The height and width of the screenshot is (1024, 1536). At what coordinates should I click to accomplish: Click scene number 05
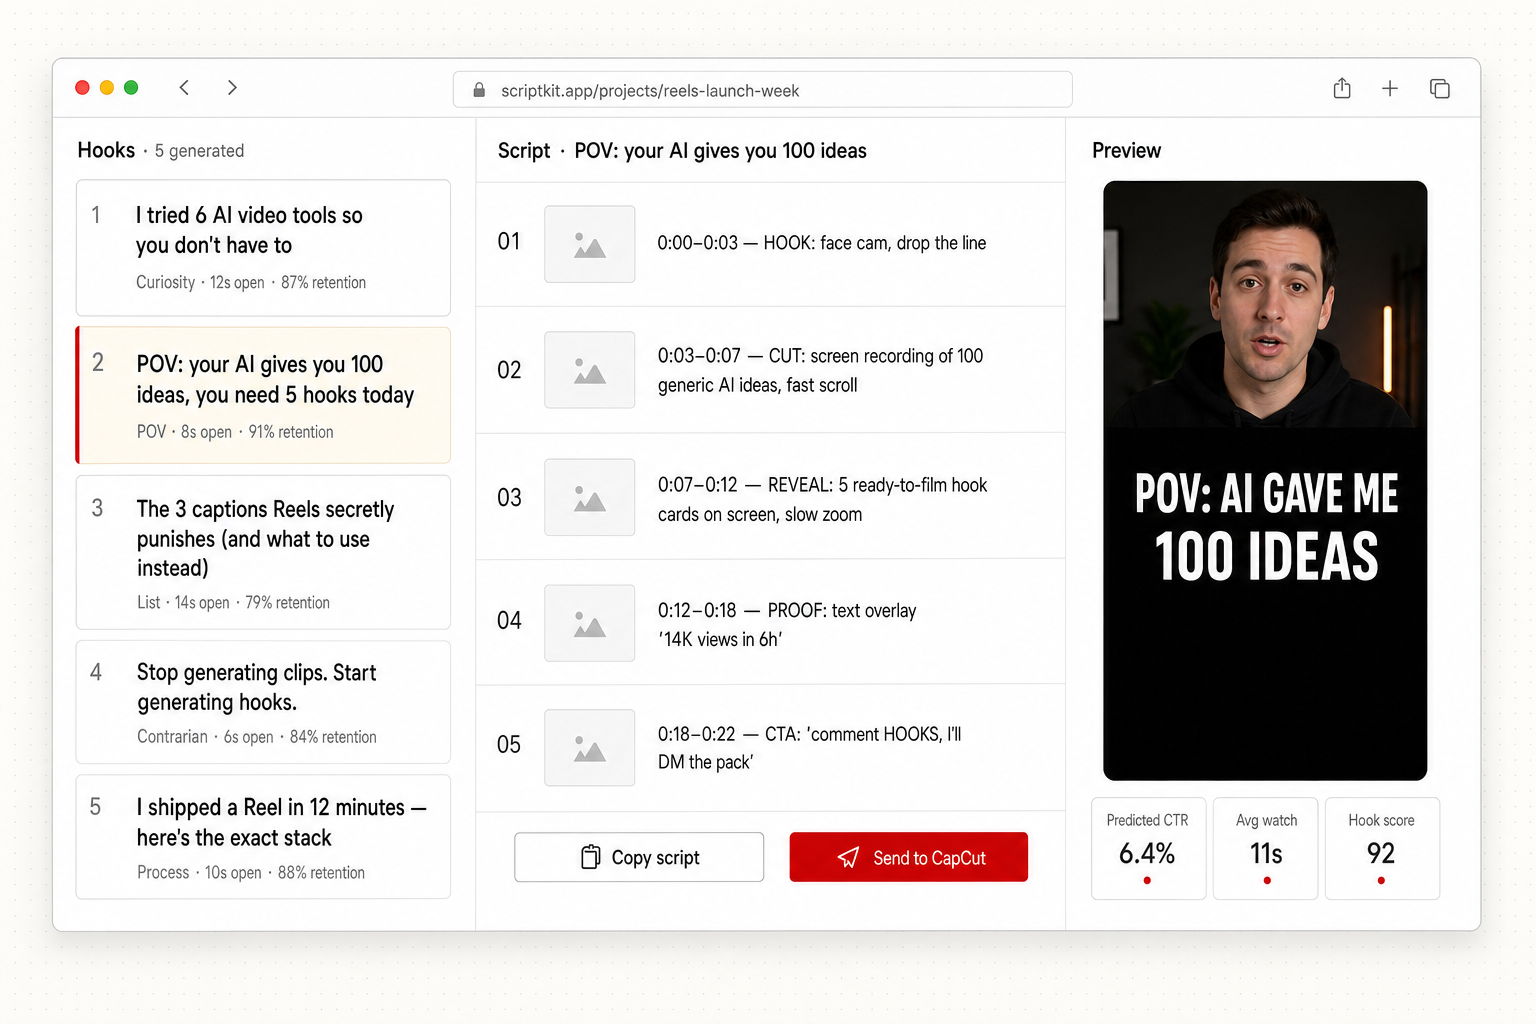point(509,745)
